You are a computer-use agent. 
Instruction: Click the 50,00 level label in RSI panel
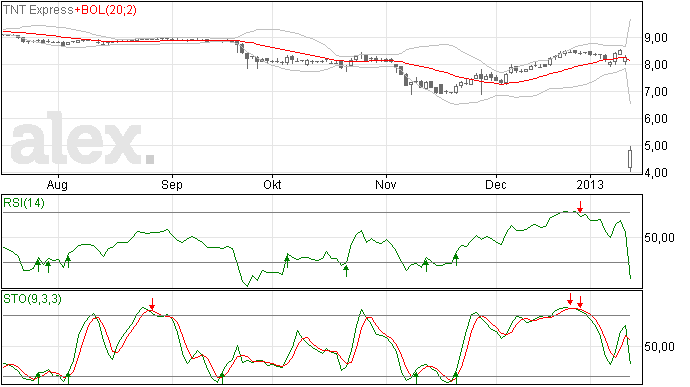coord(659,238)
